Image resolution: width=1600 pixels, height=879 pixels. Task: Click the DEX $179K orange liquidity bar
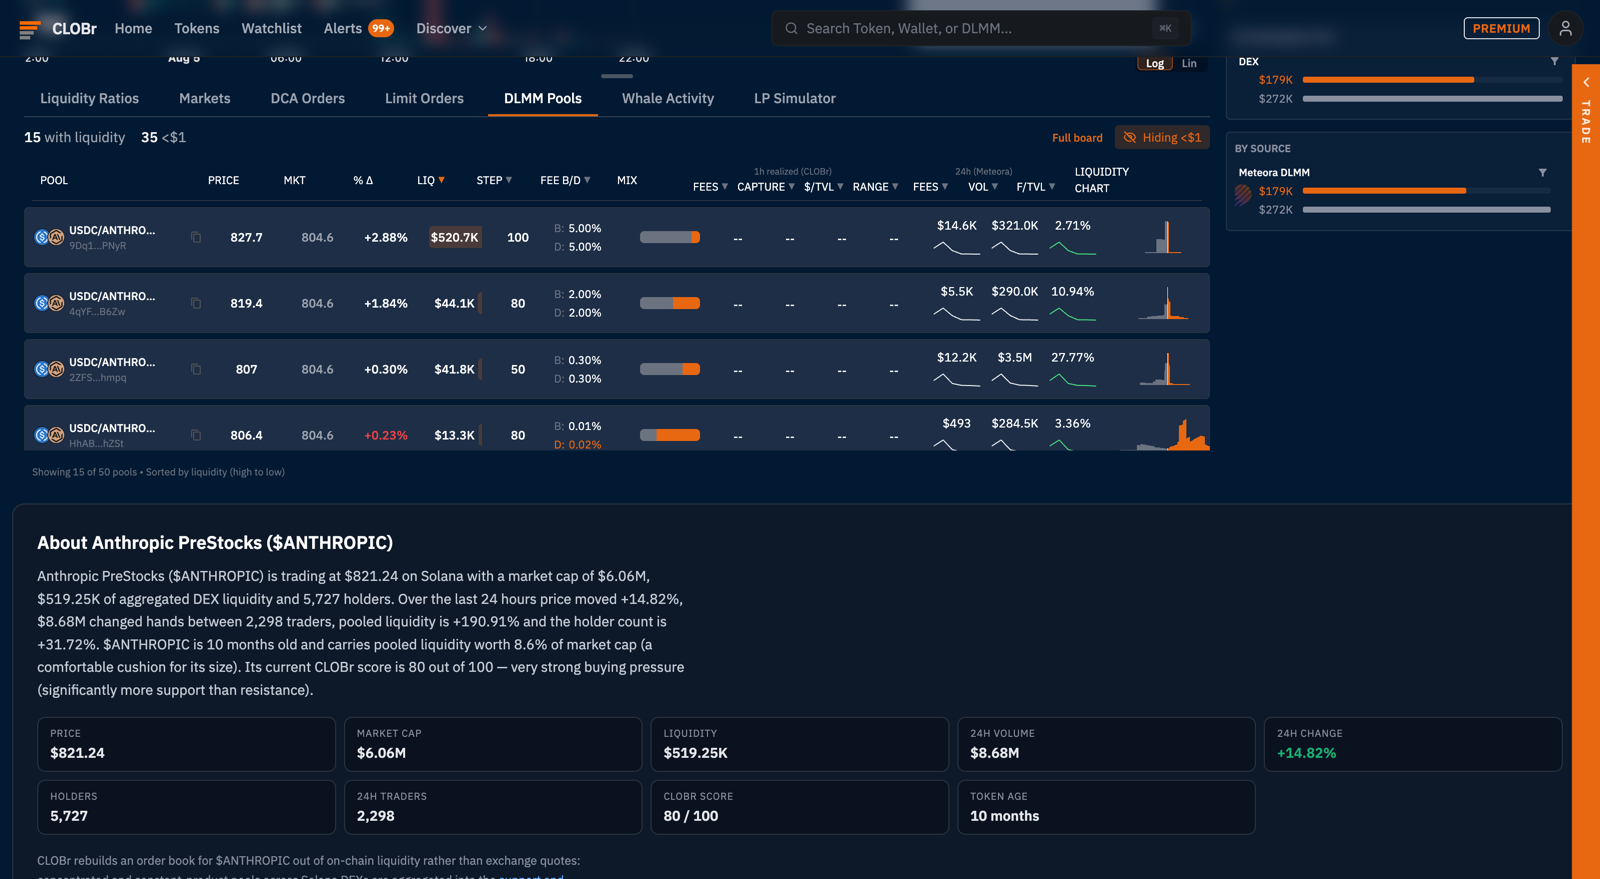pyautogui.click(x=1388, y=79)
